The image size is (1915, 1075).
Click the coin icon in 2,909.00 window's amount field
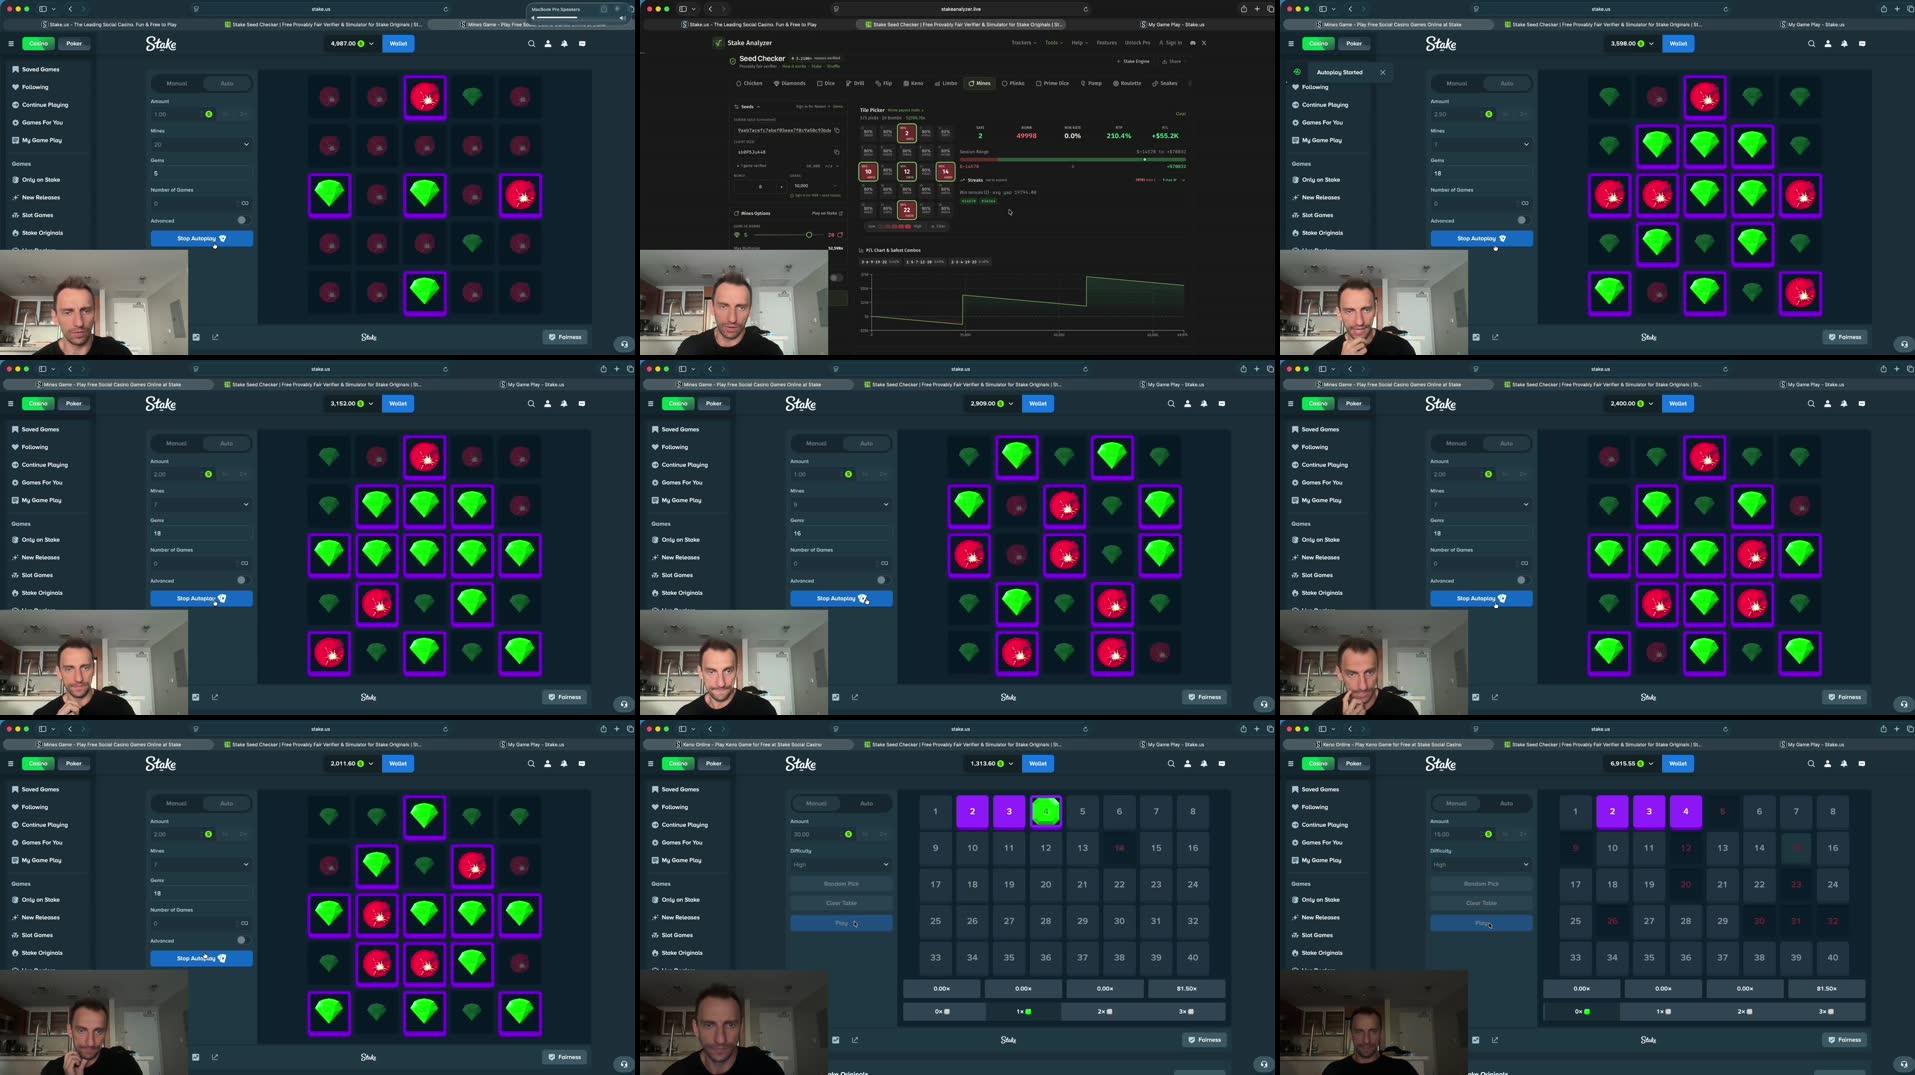point(848,474)
